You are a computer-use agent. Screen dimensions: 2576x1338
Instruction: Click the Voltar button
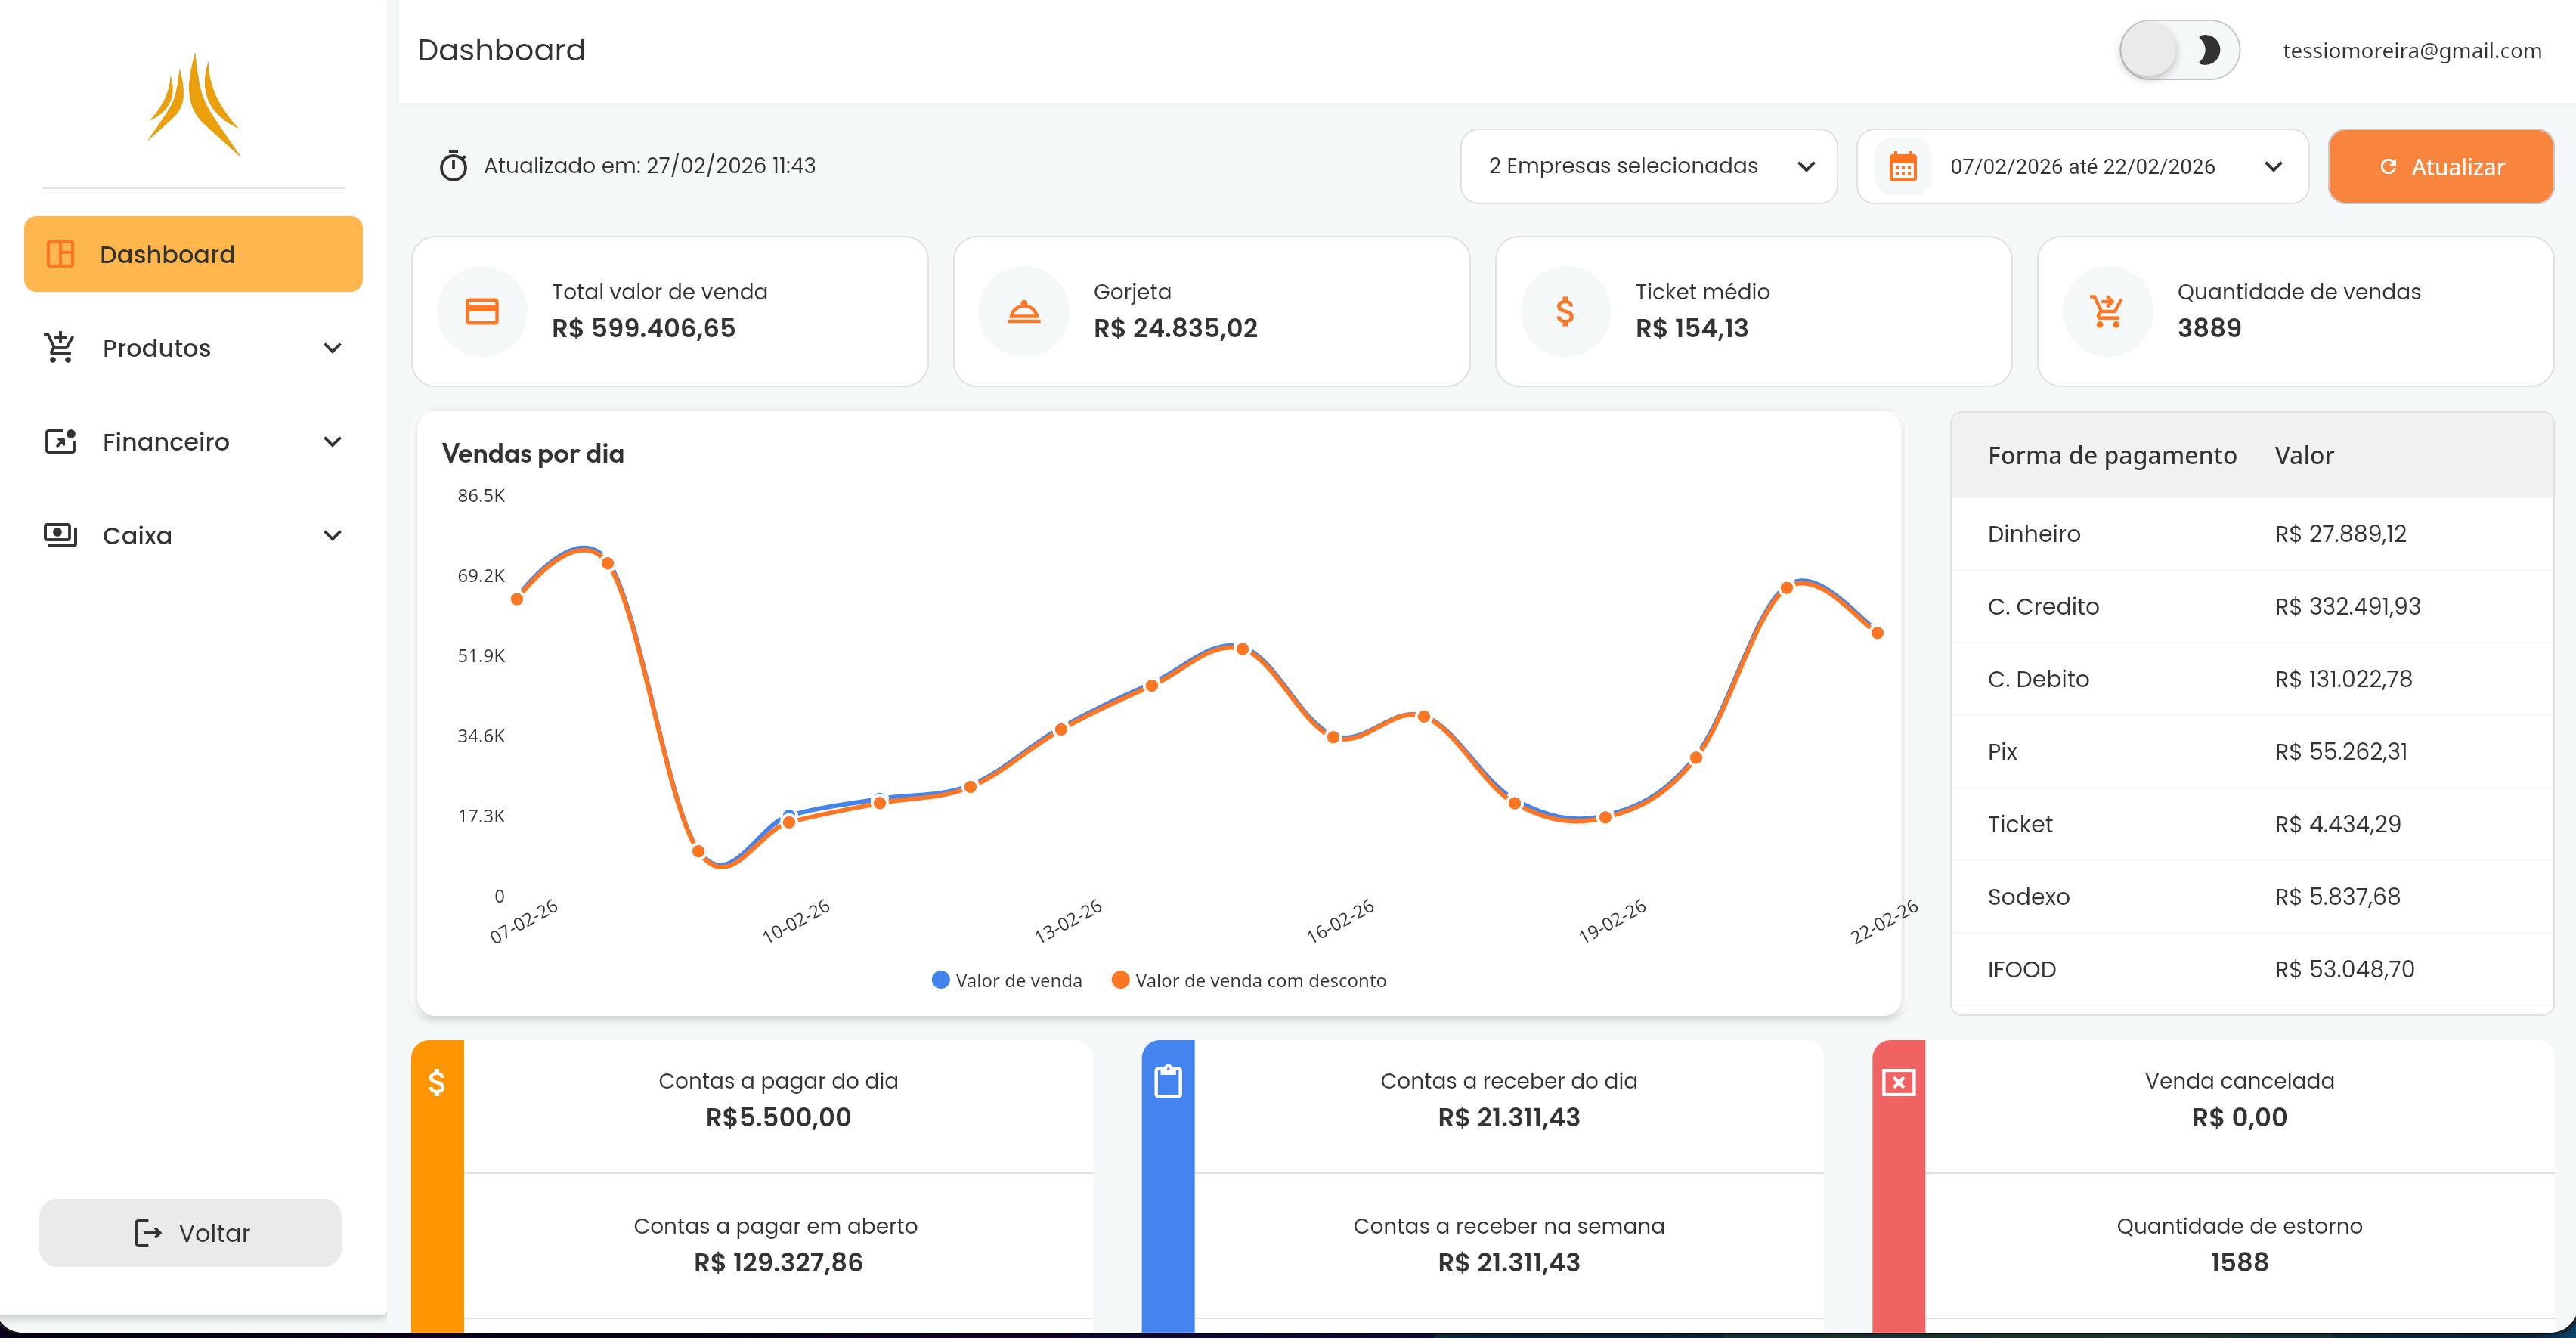(189, 1232)
